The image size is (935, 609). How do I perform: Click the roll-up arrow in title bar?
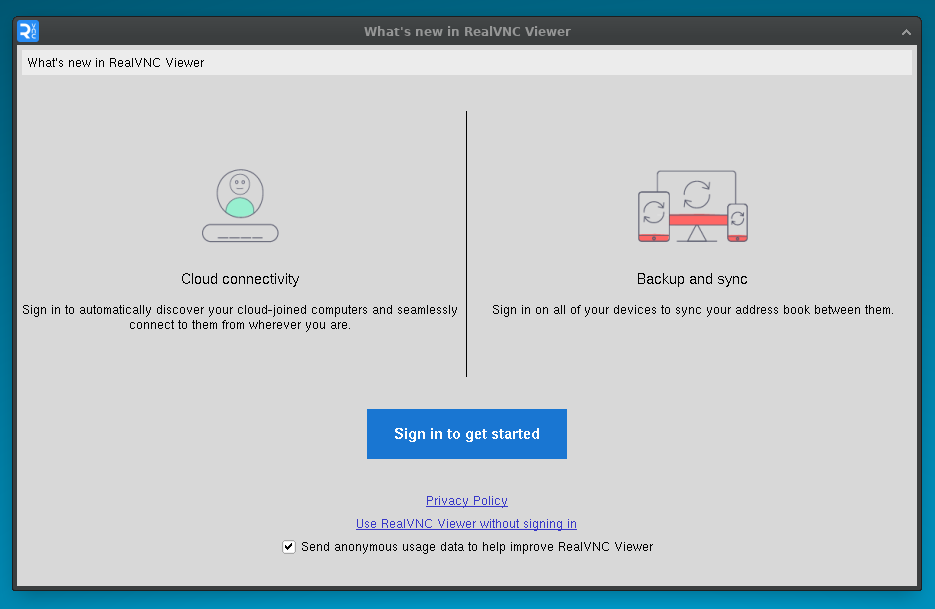pos(906,32)
